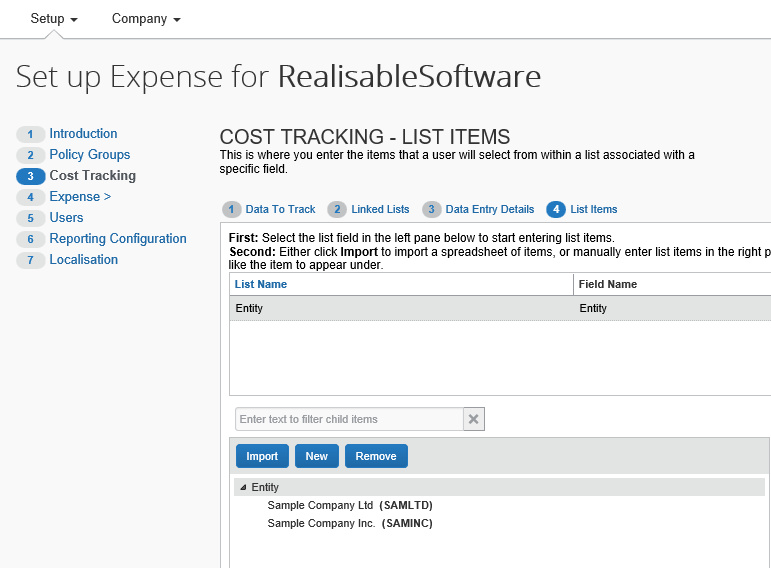This screenshot has height=568, width=771.
Task: Sort by the List Name column header
Action: coord(261,284)
